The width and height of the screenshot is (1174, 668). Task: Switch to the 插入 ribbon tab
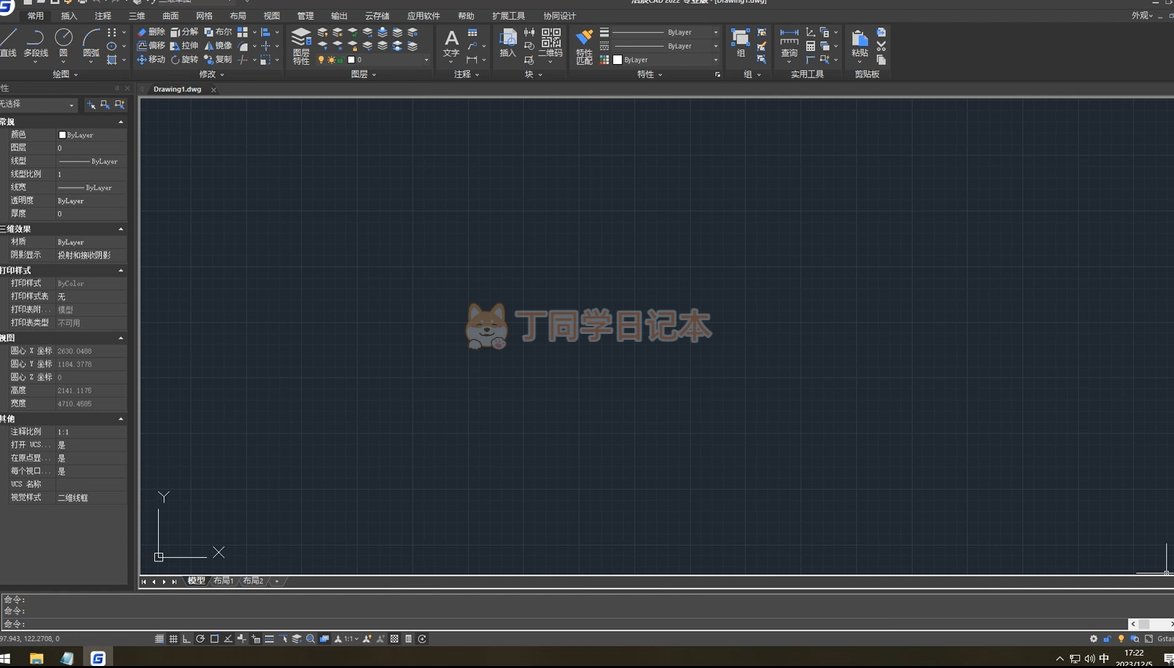[69, 16]
